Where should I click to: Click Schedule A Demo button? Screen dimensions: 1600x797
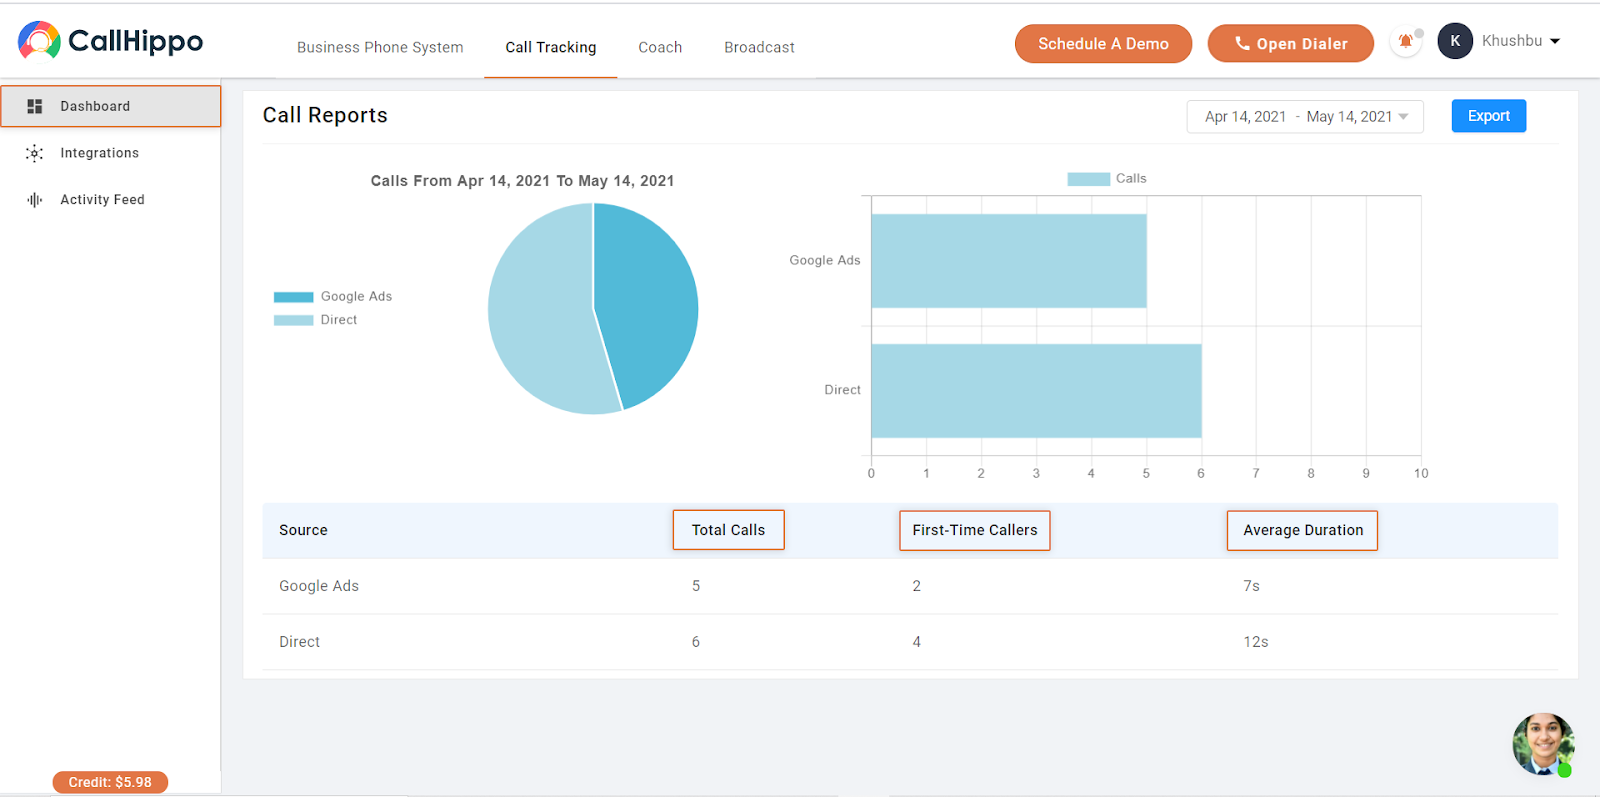(1103, 44)
